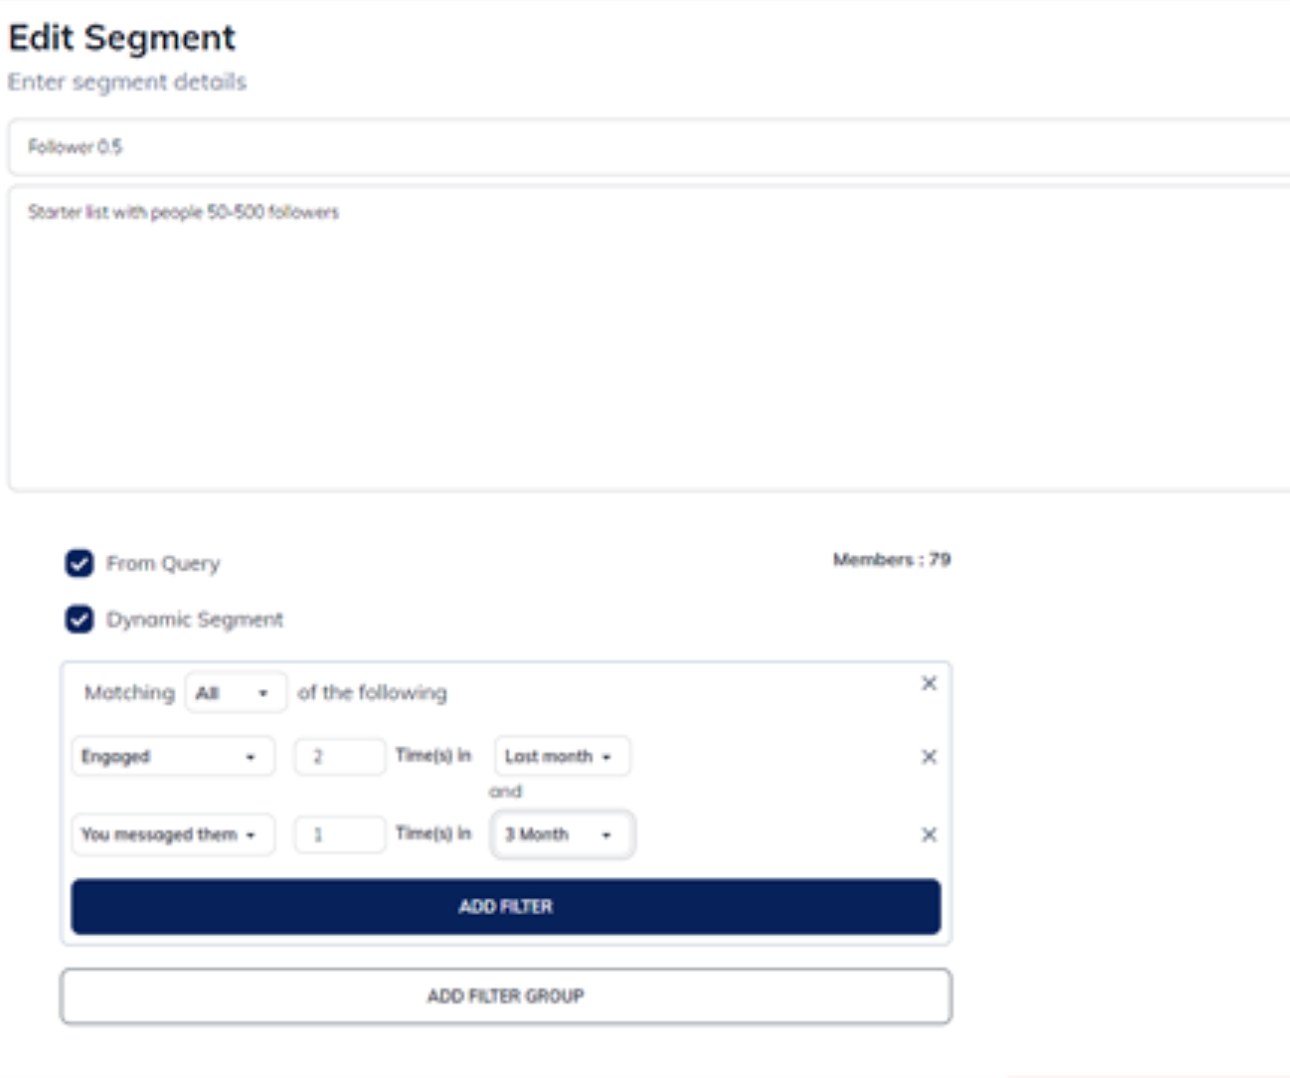Screen dimensions: 1290x1078
Task: Toggle the Dynamic Segment checkbox
Action: tap(80, 619)
